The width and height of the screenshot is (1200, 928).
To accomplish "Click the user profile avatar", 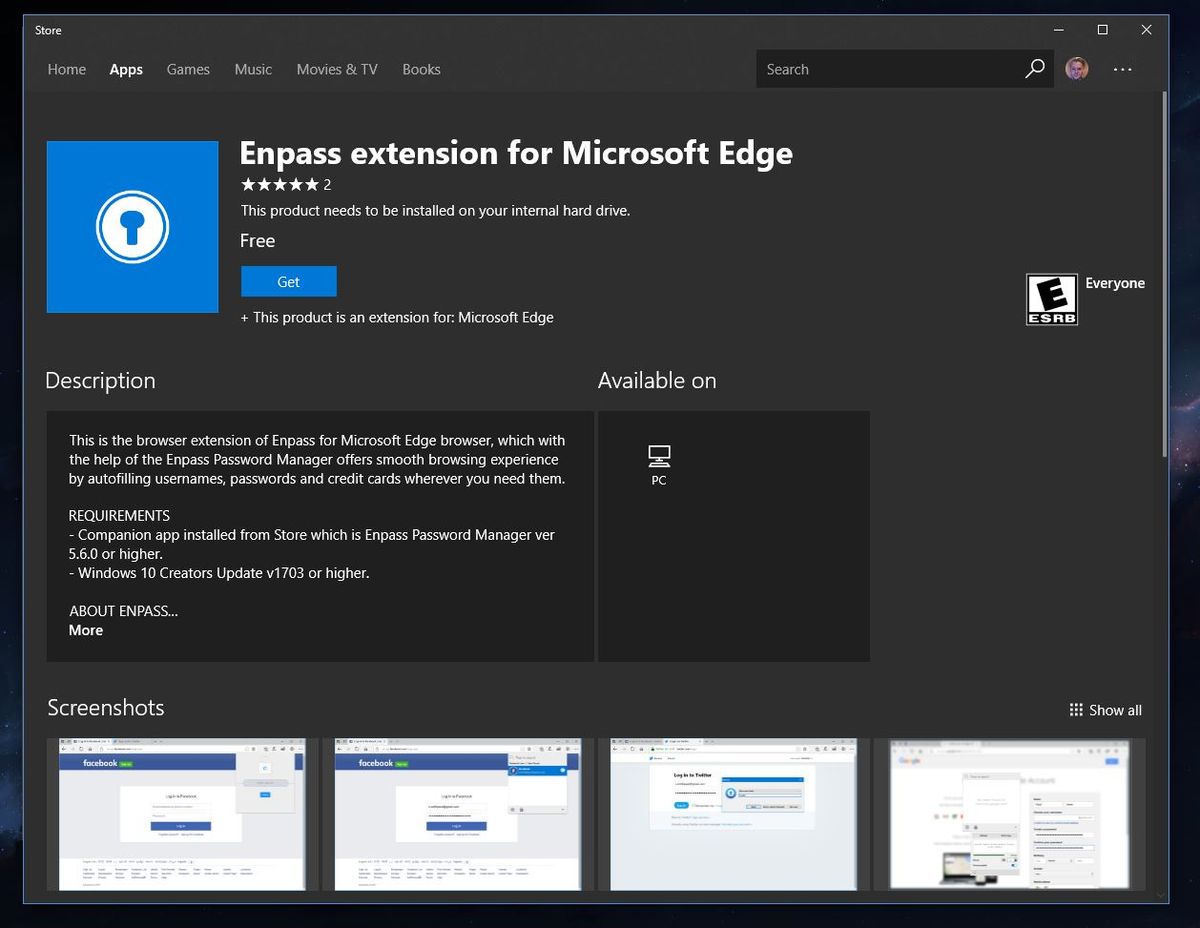I will 1077,68.
